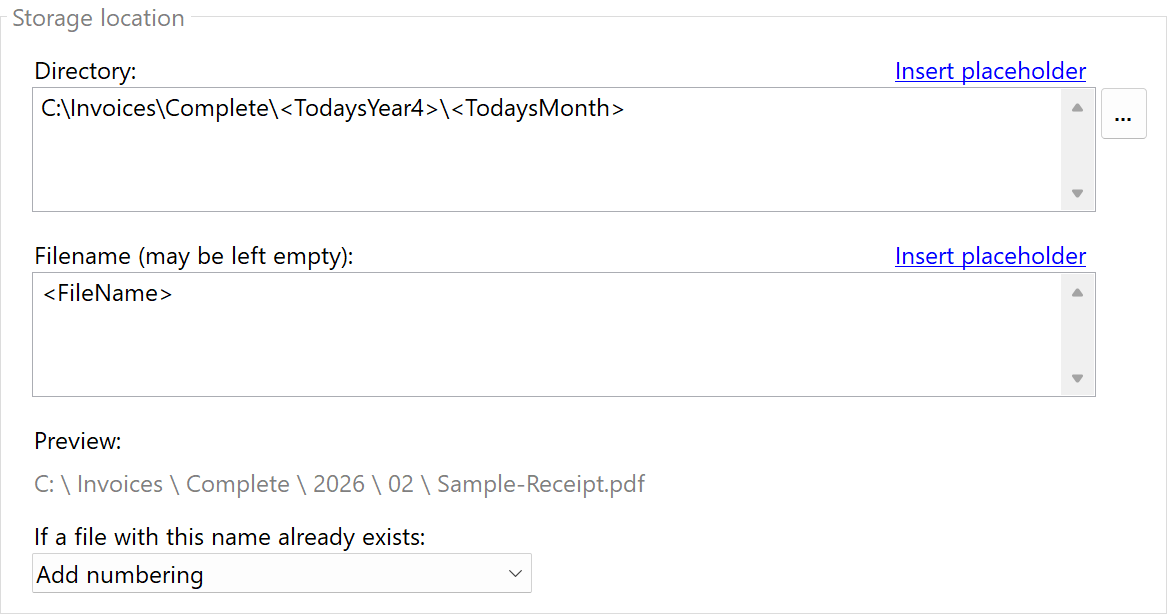Click the down scroll arrow beside Directory field
Viewport: 1167px width, 615px height.
[x=1077, y=193]
